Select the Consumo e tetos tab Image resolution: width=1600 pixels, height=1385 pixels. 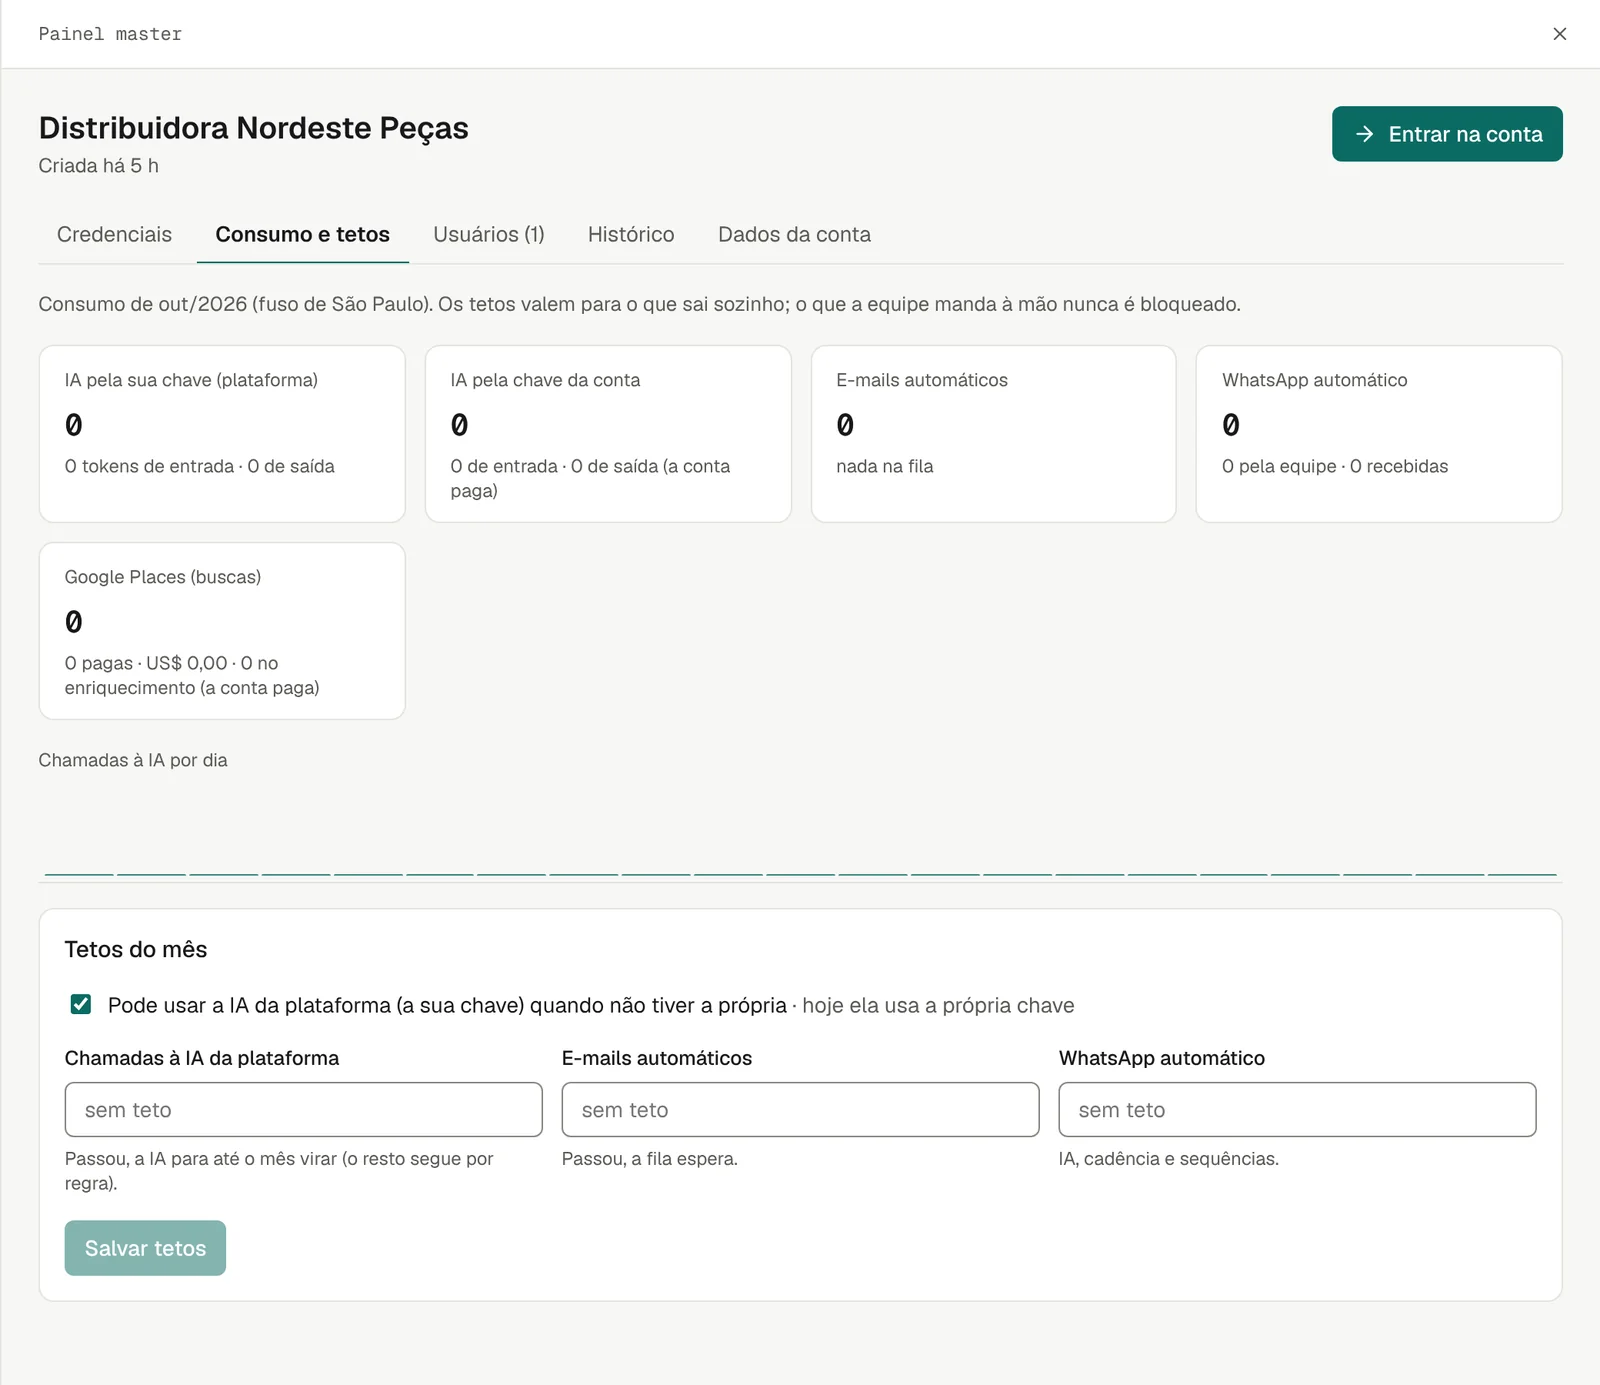coord(303,234)
